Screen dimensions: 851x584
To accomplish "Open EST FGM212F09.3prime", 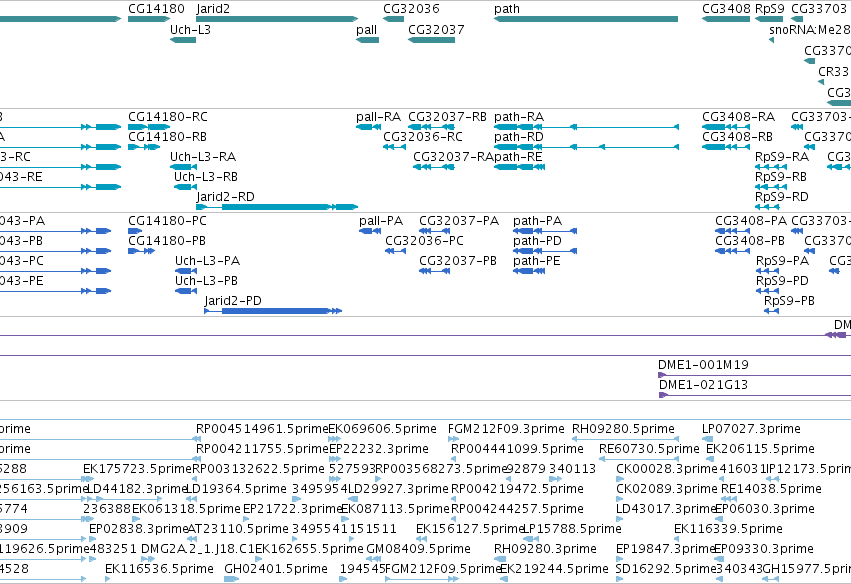I will [506, 429].
